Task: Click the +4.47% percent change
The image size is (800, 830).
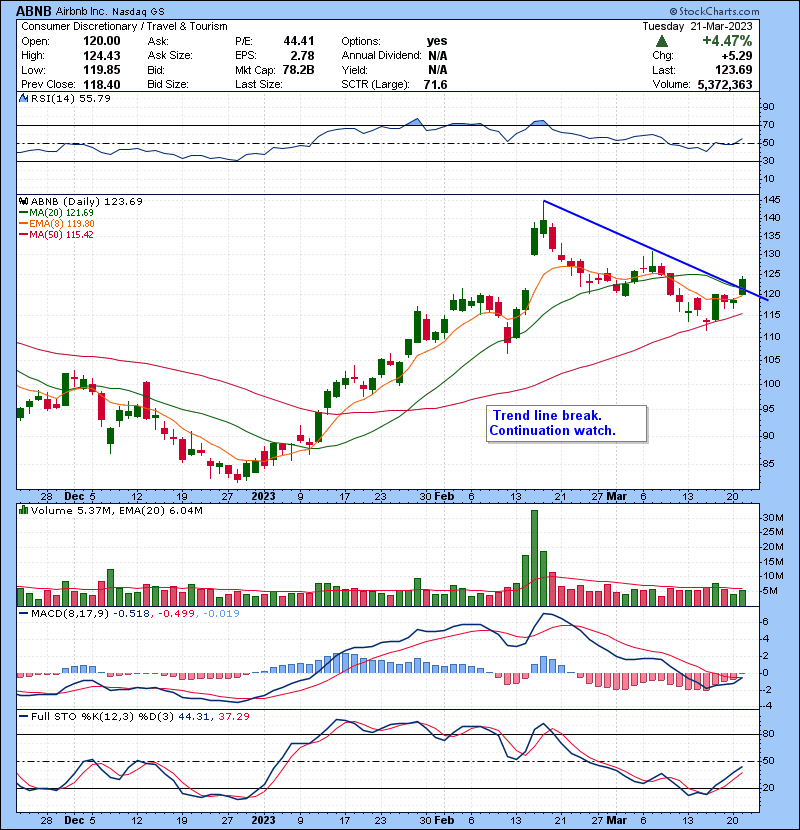Action: [x=726, y=41]
